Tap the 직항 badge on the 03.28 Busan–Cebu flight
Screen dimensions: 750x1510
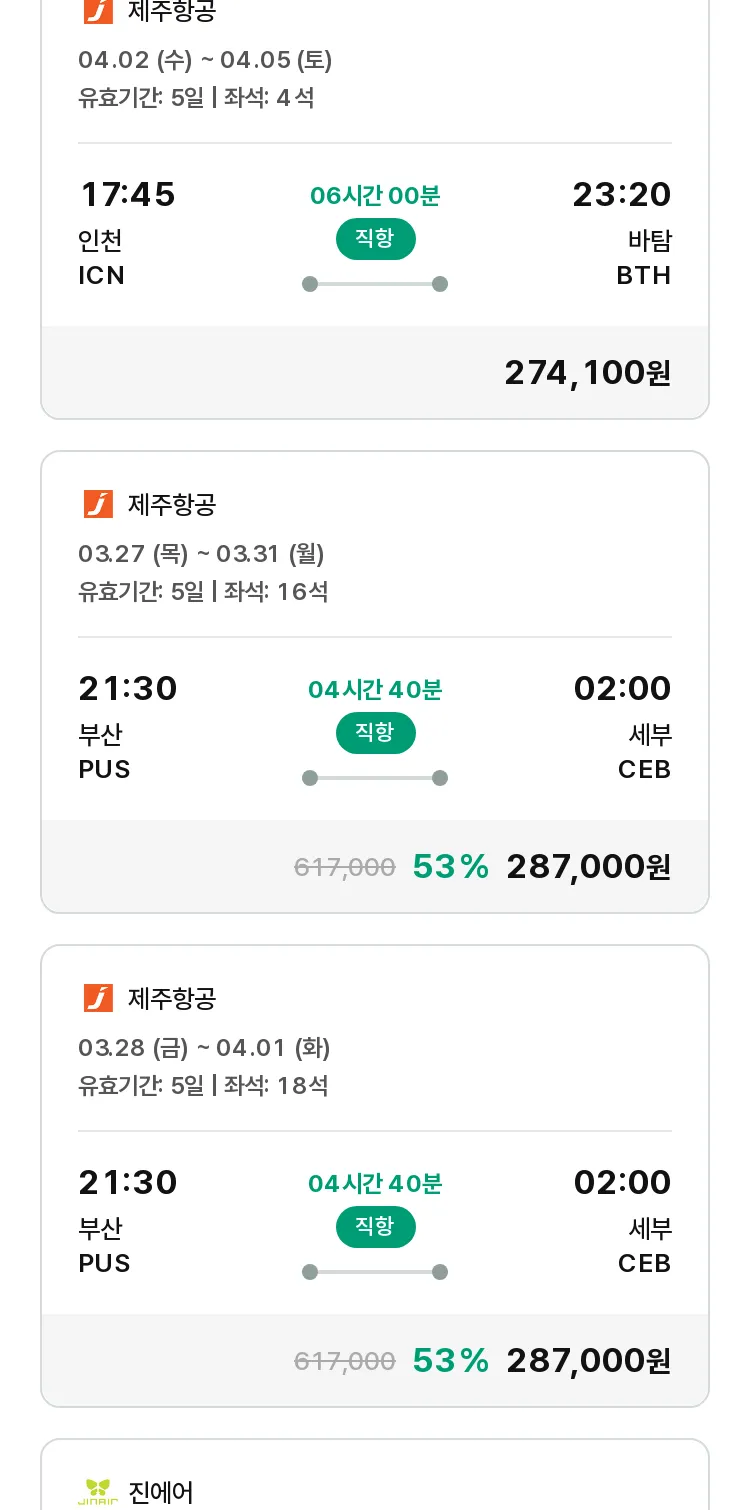click(x=375, y=1227)
